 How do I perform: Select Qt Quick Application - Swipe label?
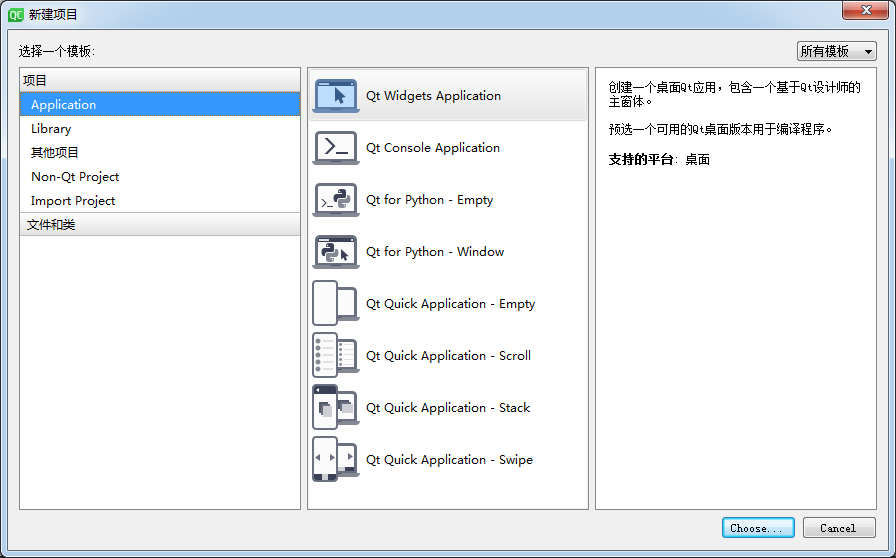(x=449, y=460)
